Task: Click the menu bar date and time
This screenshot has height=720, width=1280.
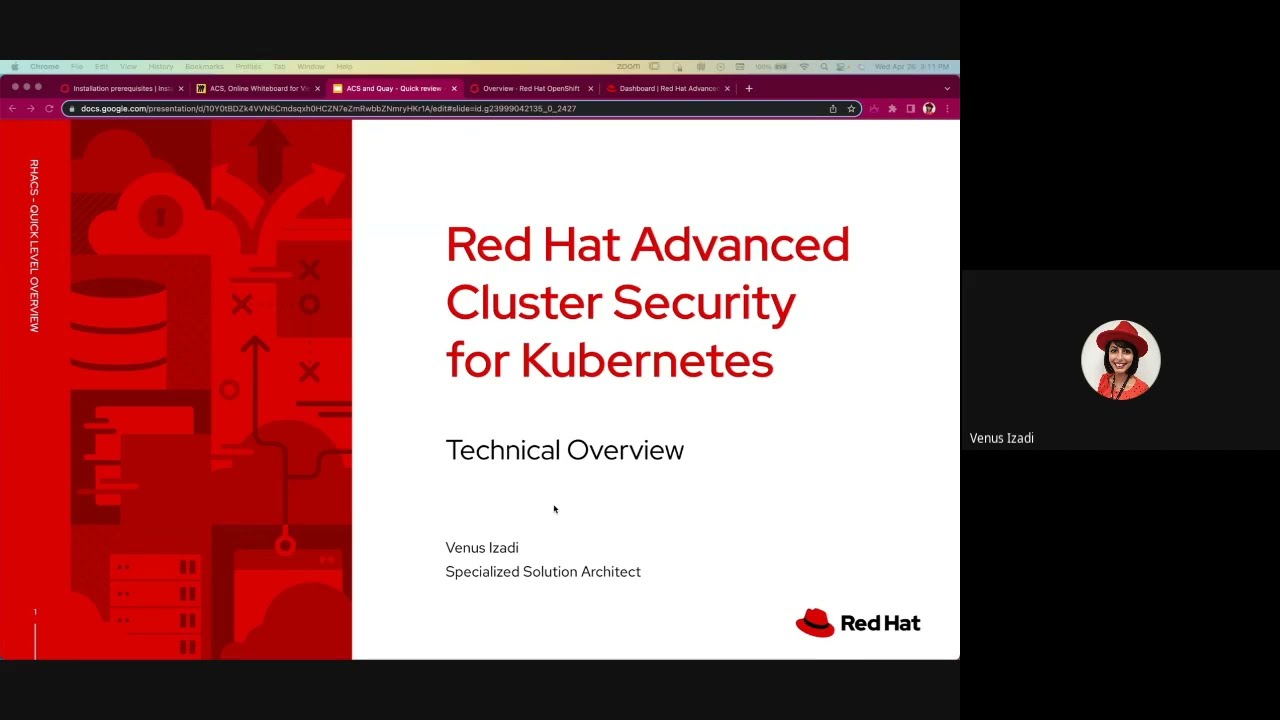Action: tap(912, 66)
